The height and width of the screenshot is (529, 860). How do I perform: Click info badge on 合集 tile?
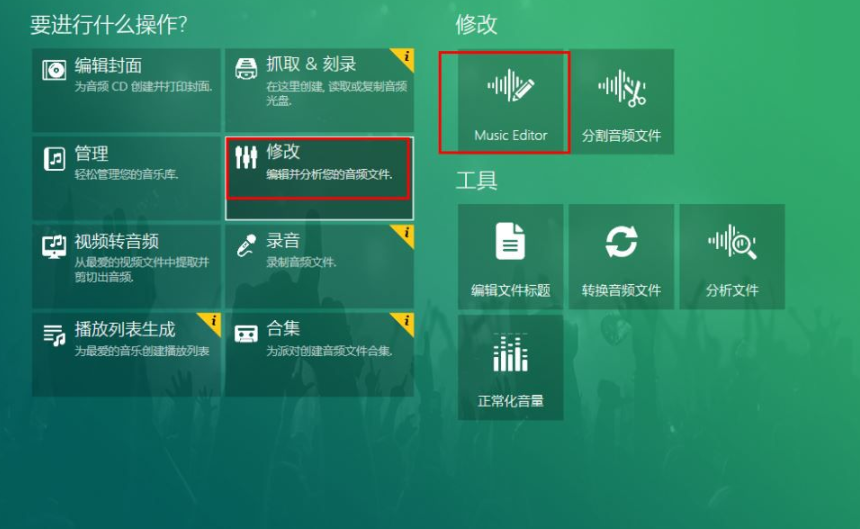405,321
